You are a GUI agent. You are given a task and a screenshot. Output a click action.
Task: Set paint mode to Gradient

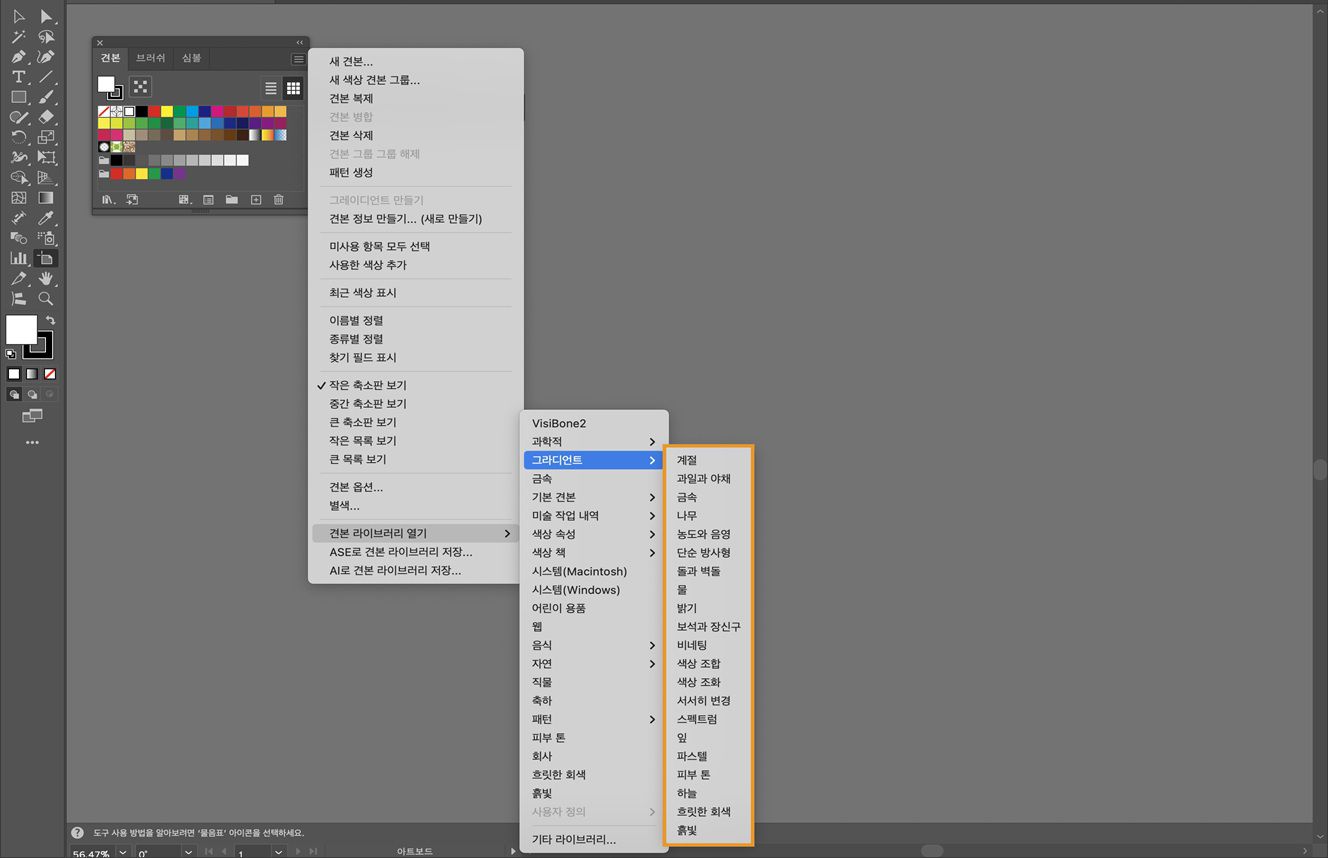coord(32,374)
